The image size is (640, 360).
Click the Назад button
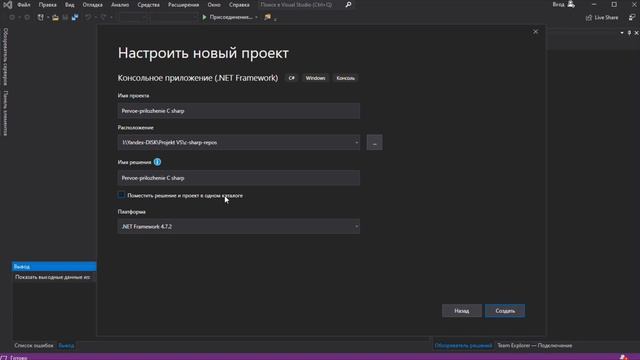[462, 311]
